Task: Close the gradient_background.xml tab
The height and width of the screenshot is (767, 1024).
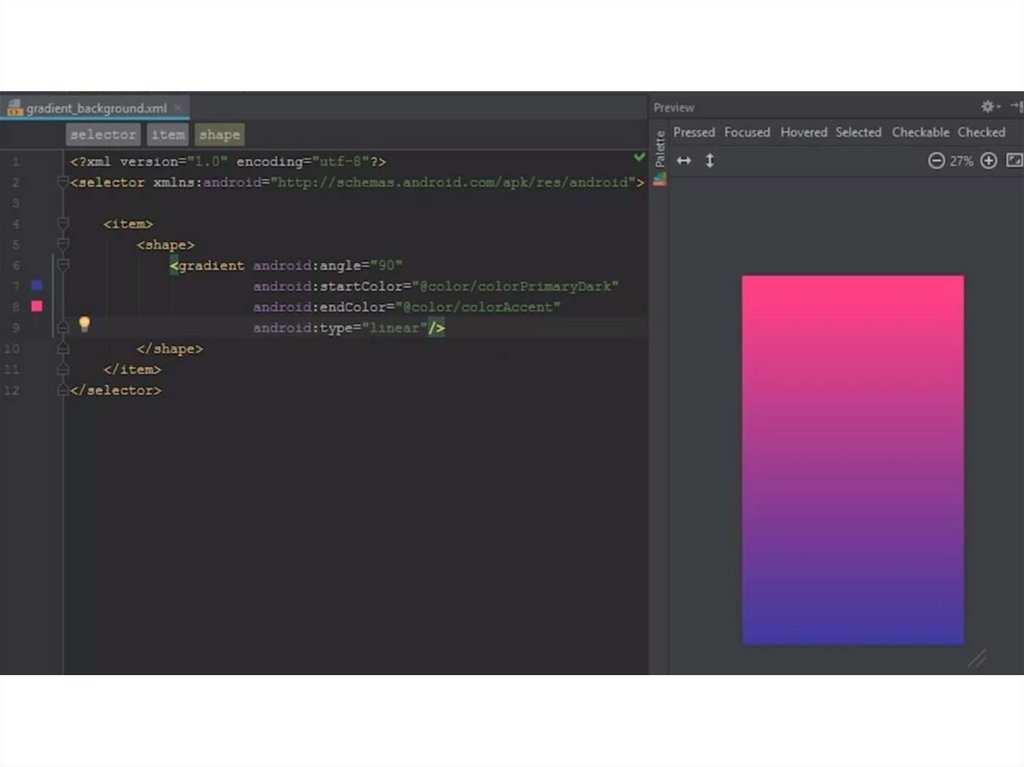Action: (x=178, y=108)
